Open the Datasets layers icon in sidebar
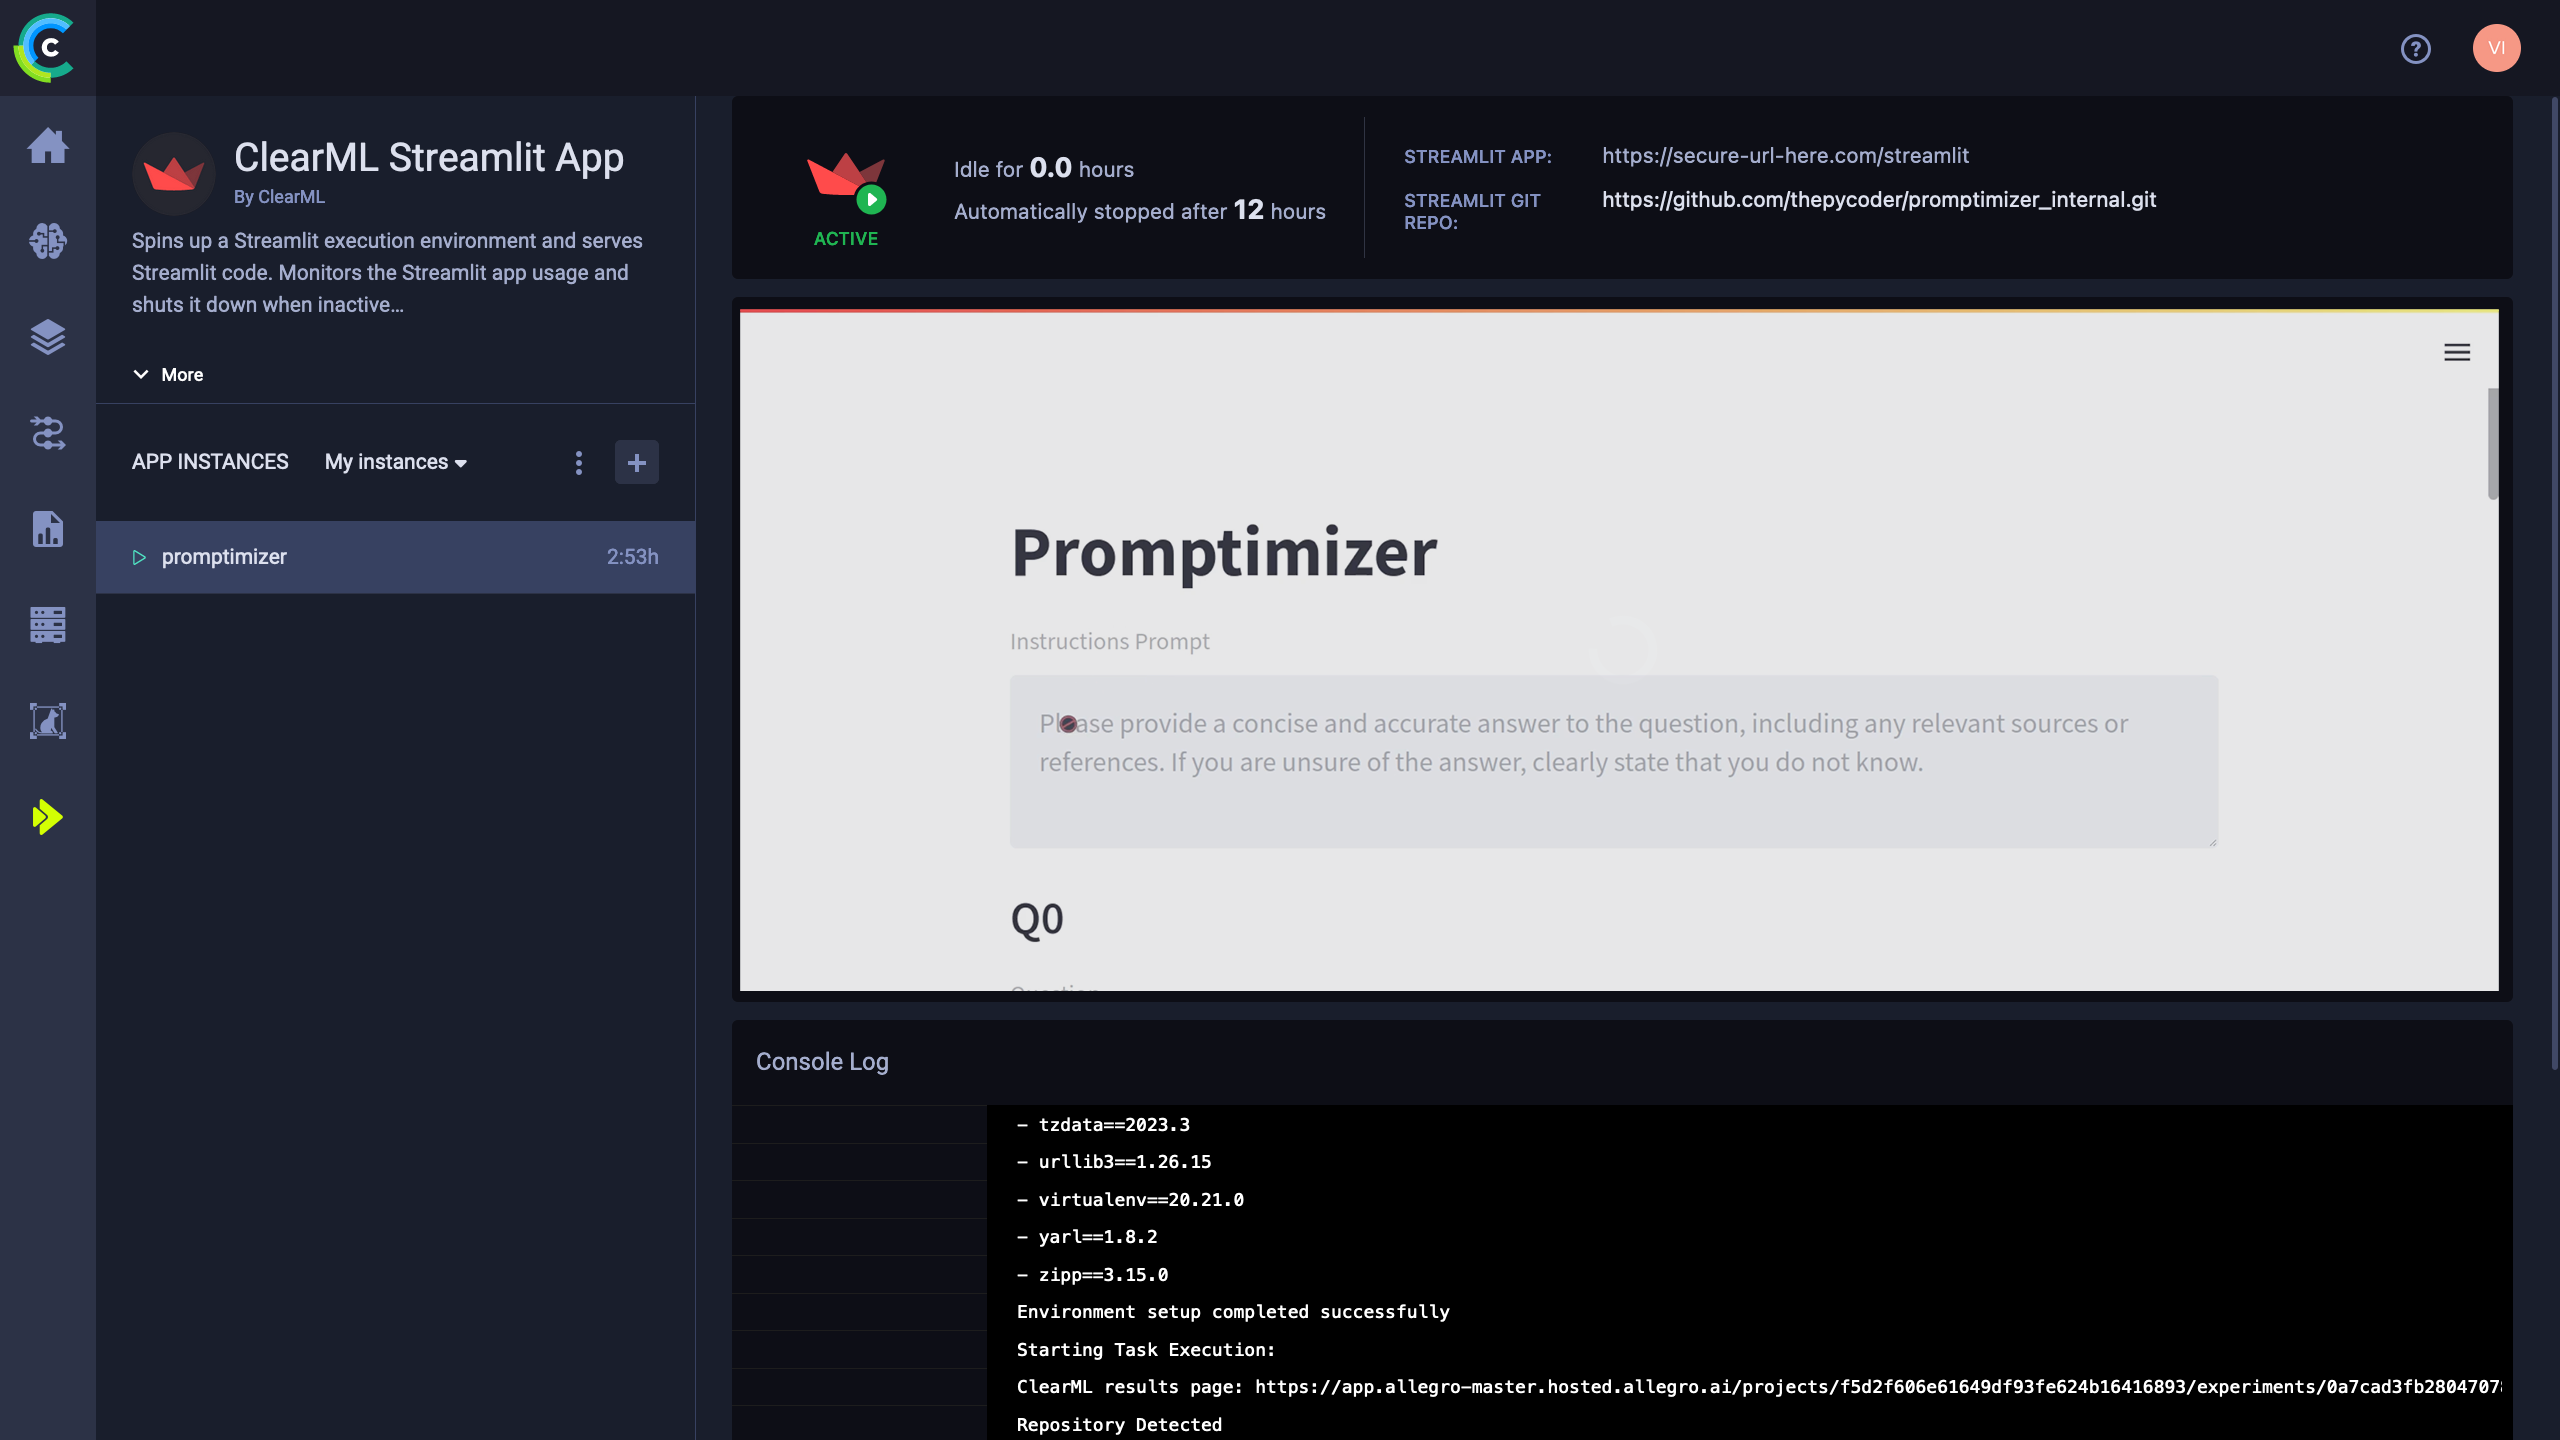 click(x=48, y=337)
